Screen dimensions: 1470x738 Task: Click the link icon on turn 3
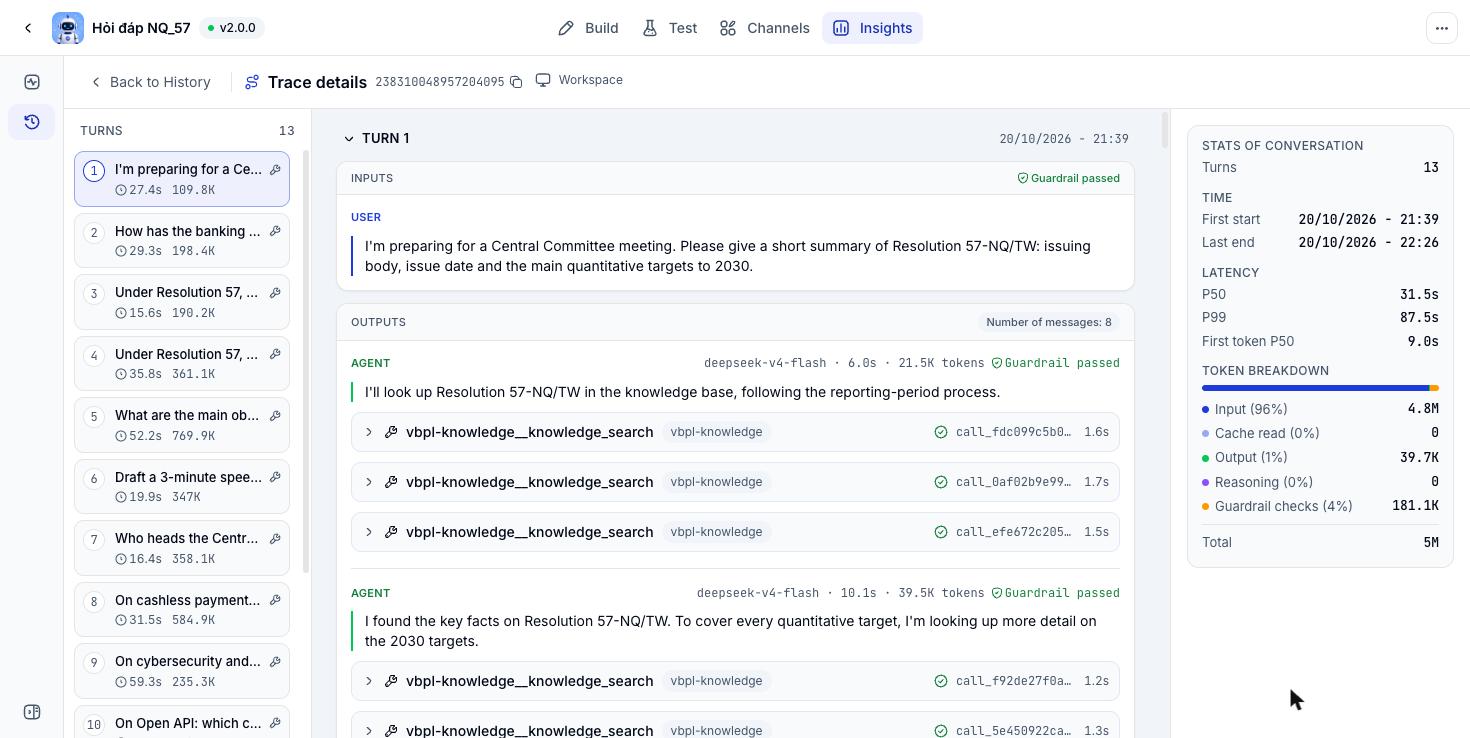(x=275, y=292)
